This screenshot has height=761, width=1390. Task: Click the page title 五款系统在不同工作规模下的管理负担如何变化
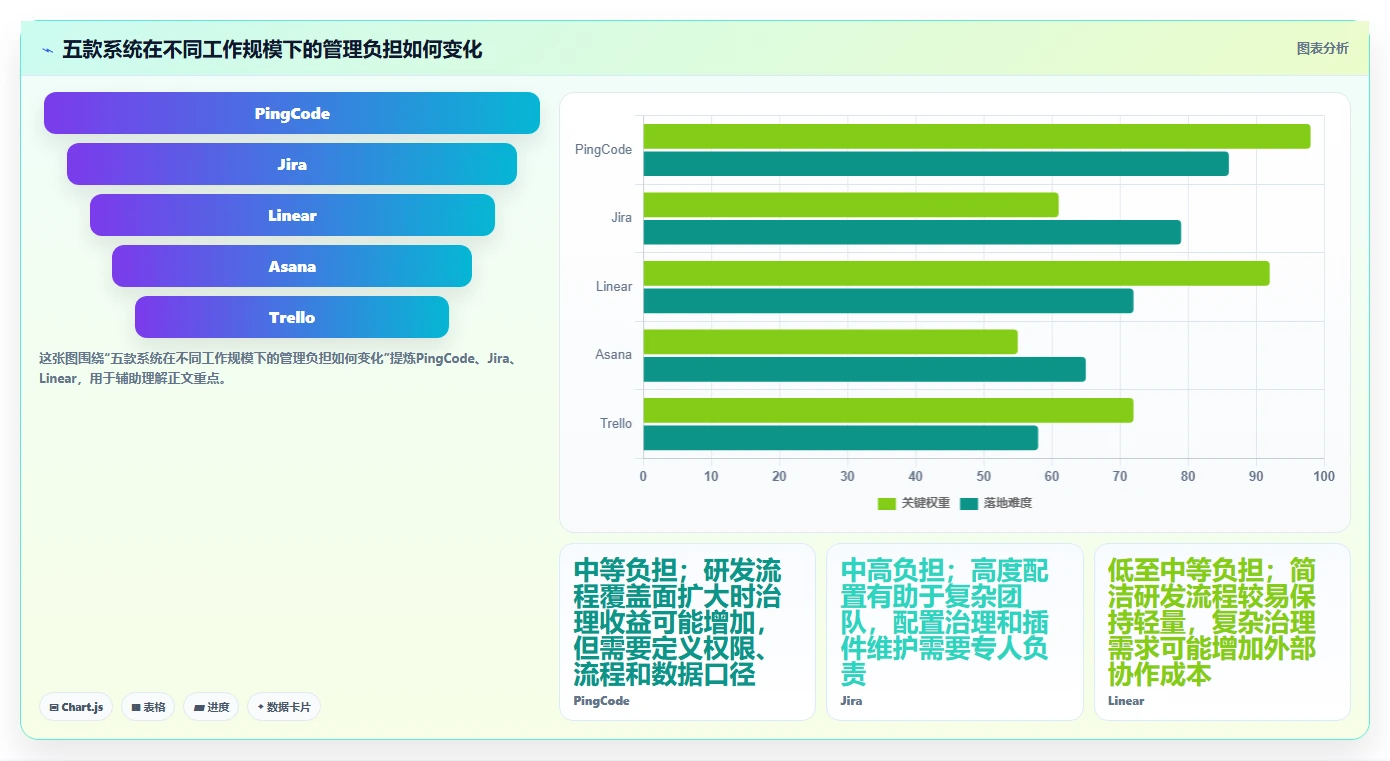click(x=272, y=50)
